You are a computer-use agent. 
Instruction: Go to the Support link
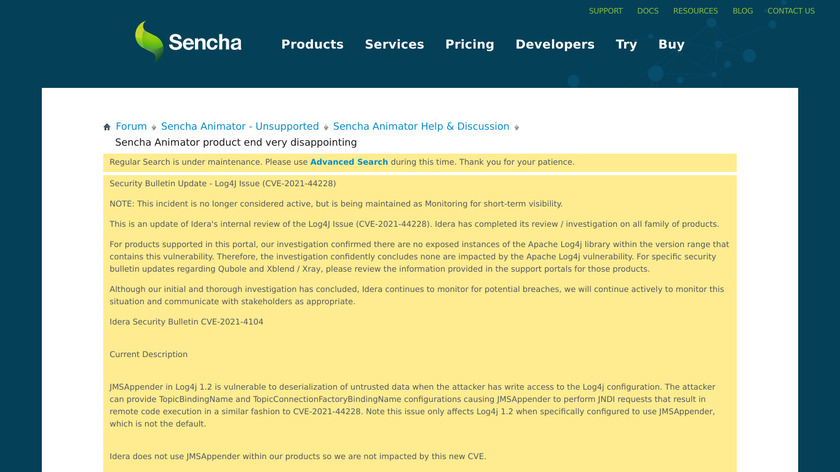[605, 11]
